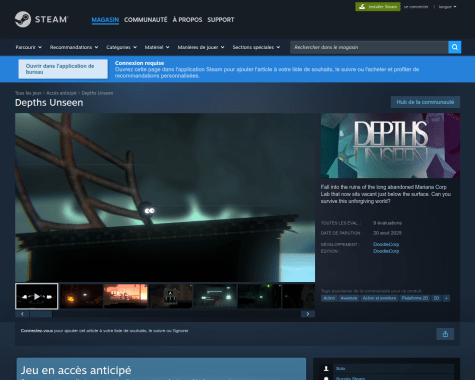The image size is (475, 380).
Task: Select the Plateforme 2D tag
Action: tap(415, 298)
